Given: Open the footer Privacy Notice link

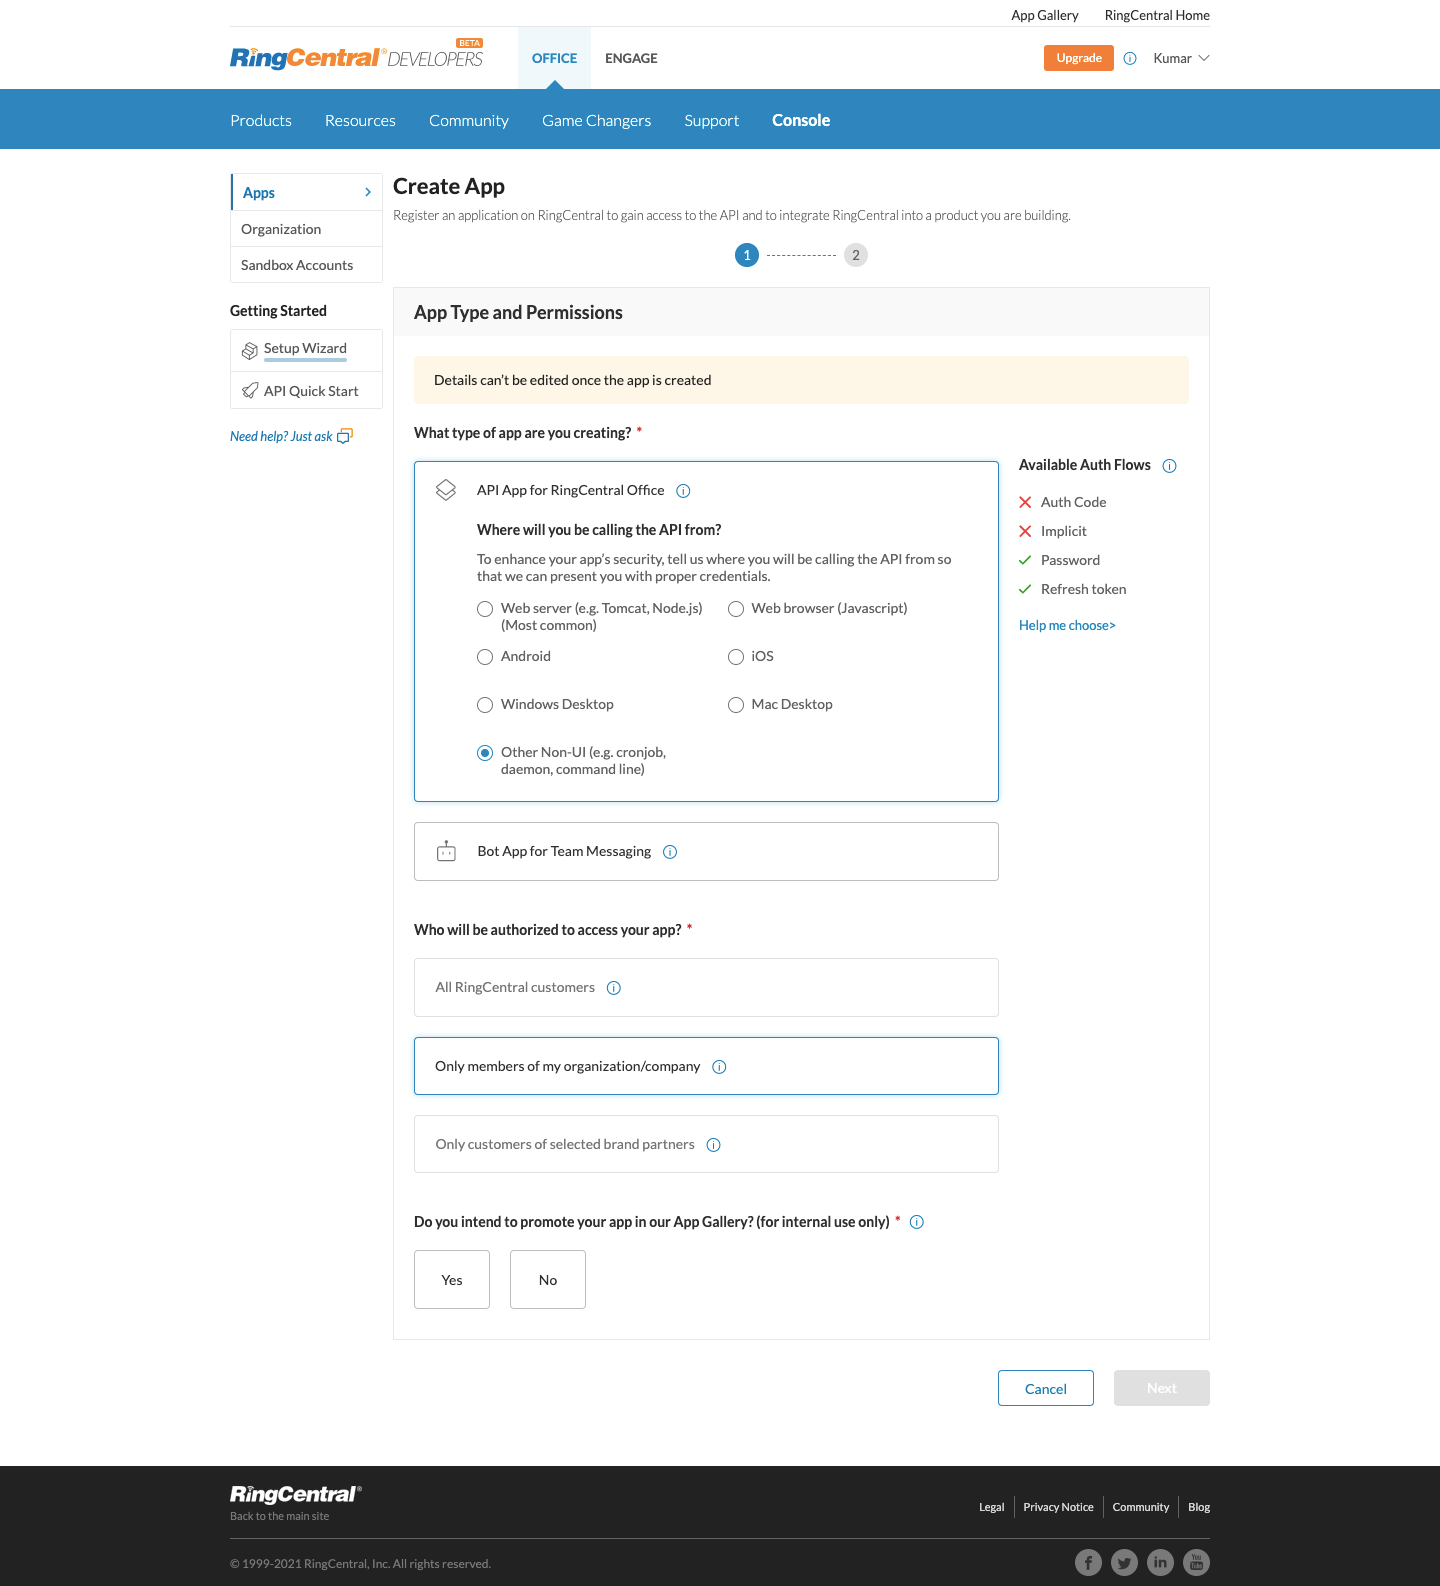Looking at the screenshot, I should coord(1058,1507).
